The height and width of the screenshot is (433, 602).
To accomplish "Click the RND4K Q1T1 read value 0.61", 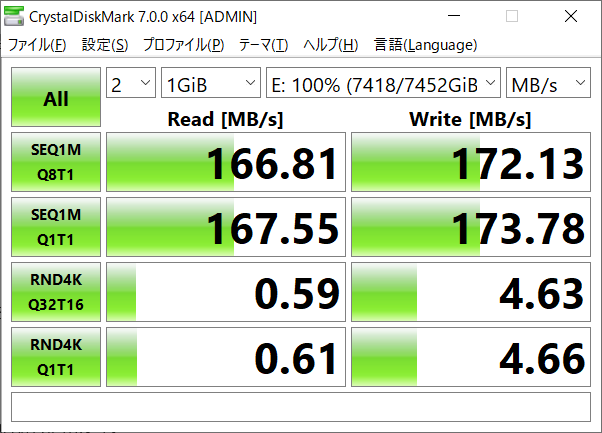I will pos(226,357).
